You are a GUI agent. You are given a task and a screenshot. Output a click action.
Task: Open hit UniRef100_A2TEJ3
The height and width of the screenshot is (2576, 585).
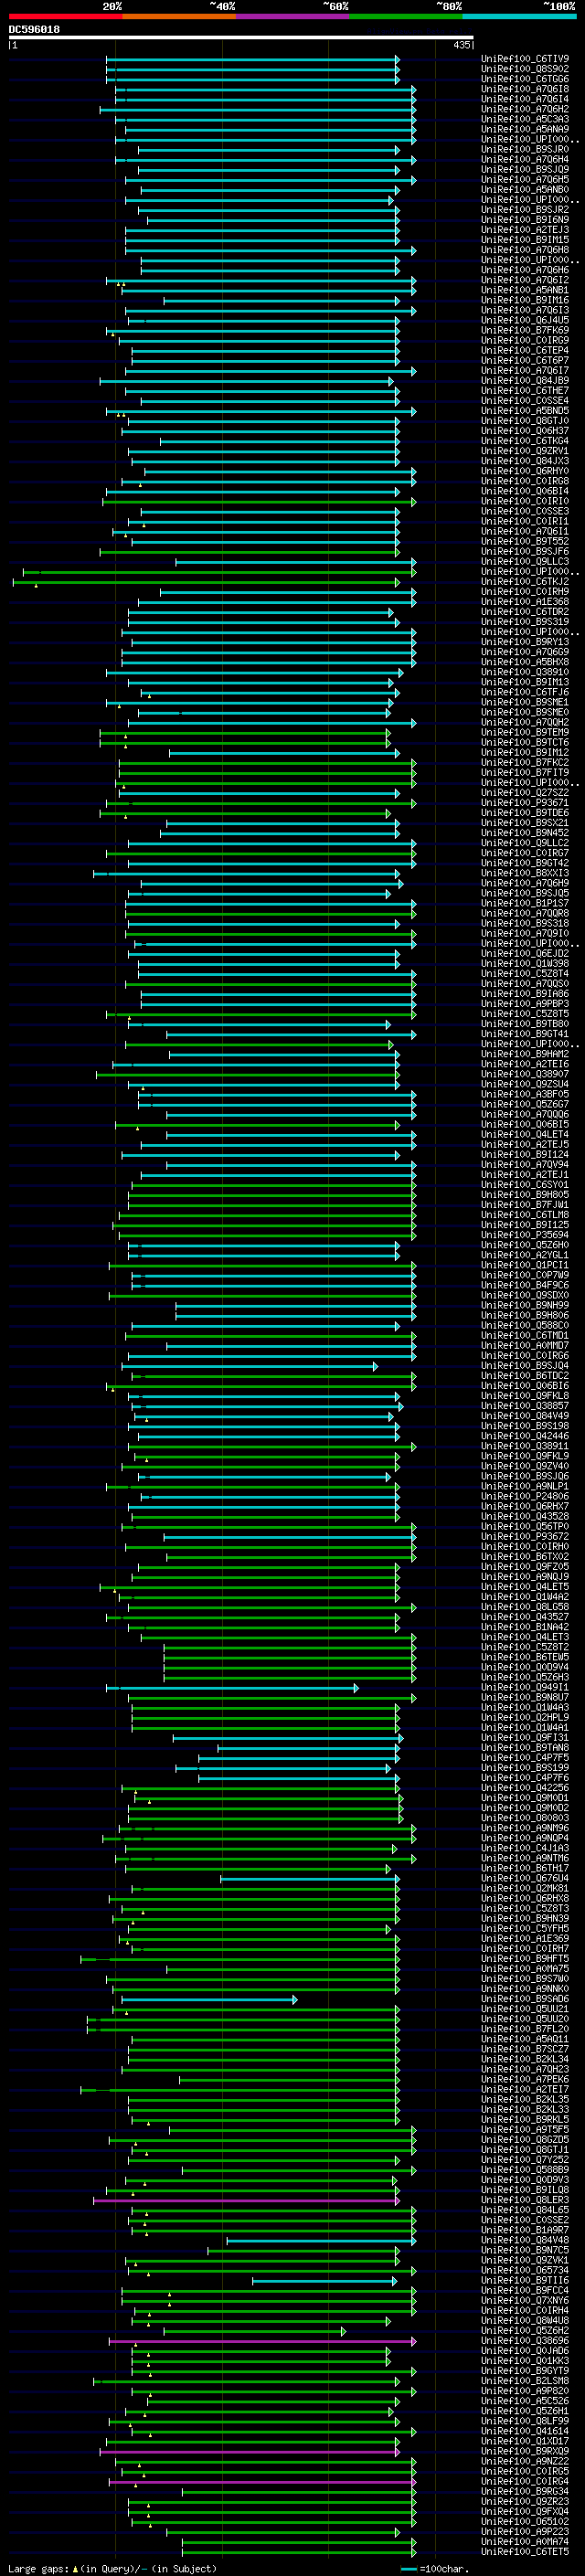click(x=525, y=230)
